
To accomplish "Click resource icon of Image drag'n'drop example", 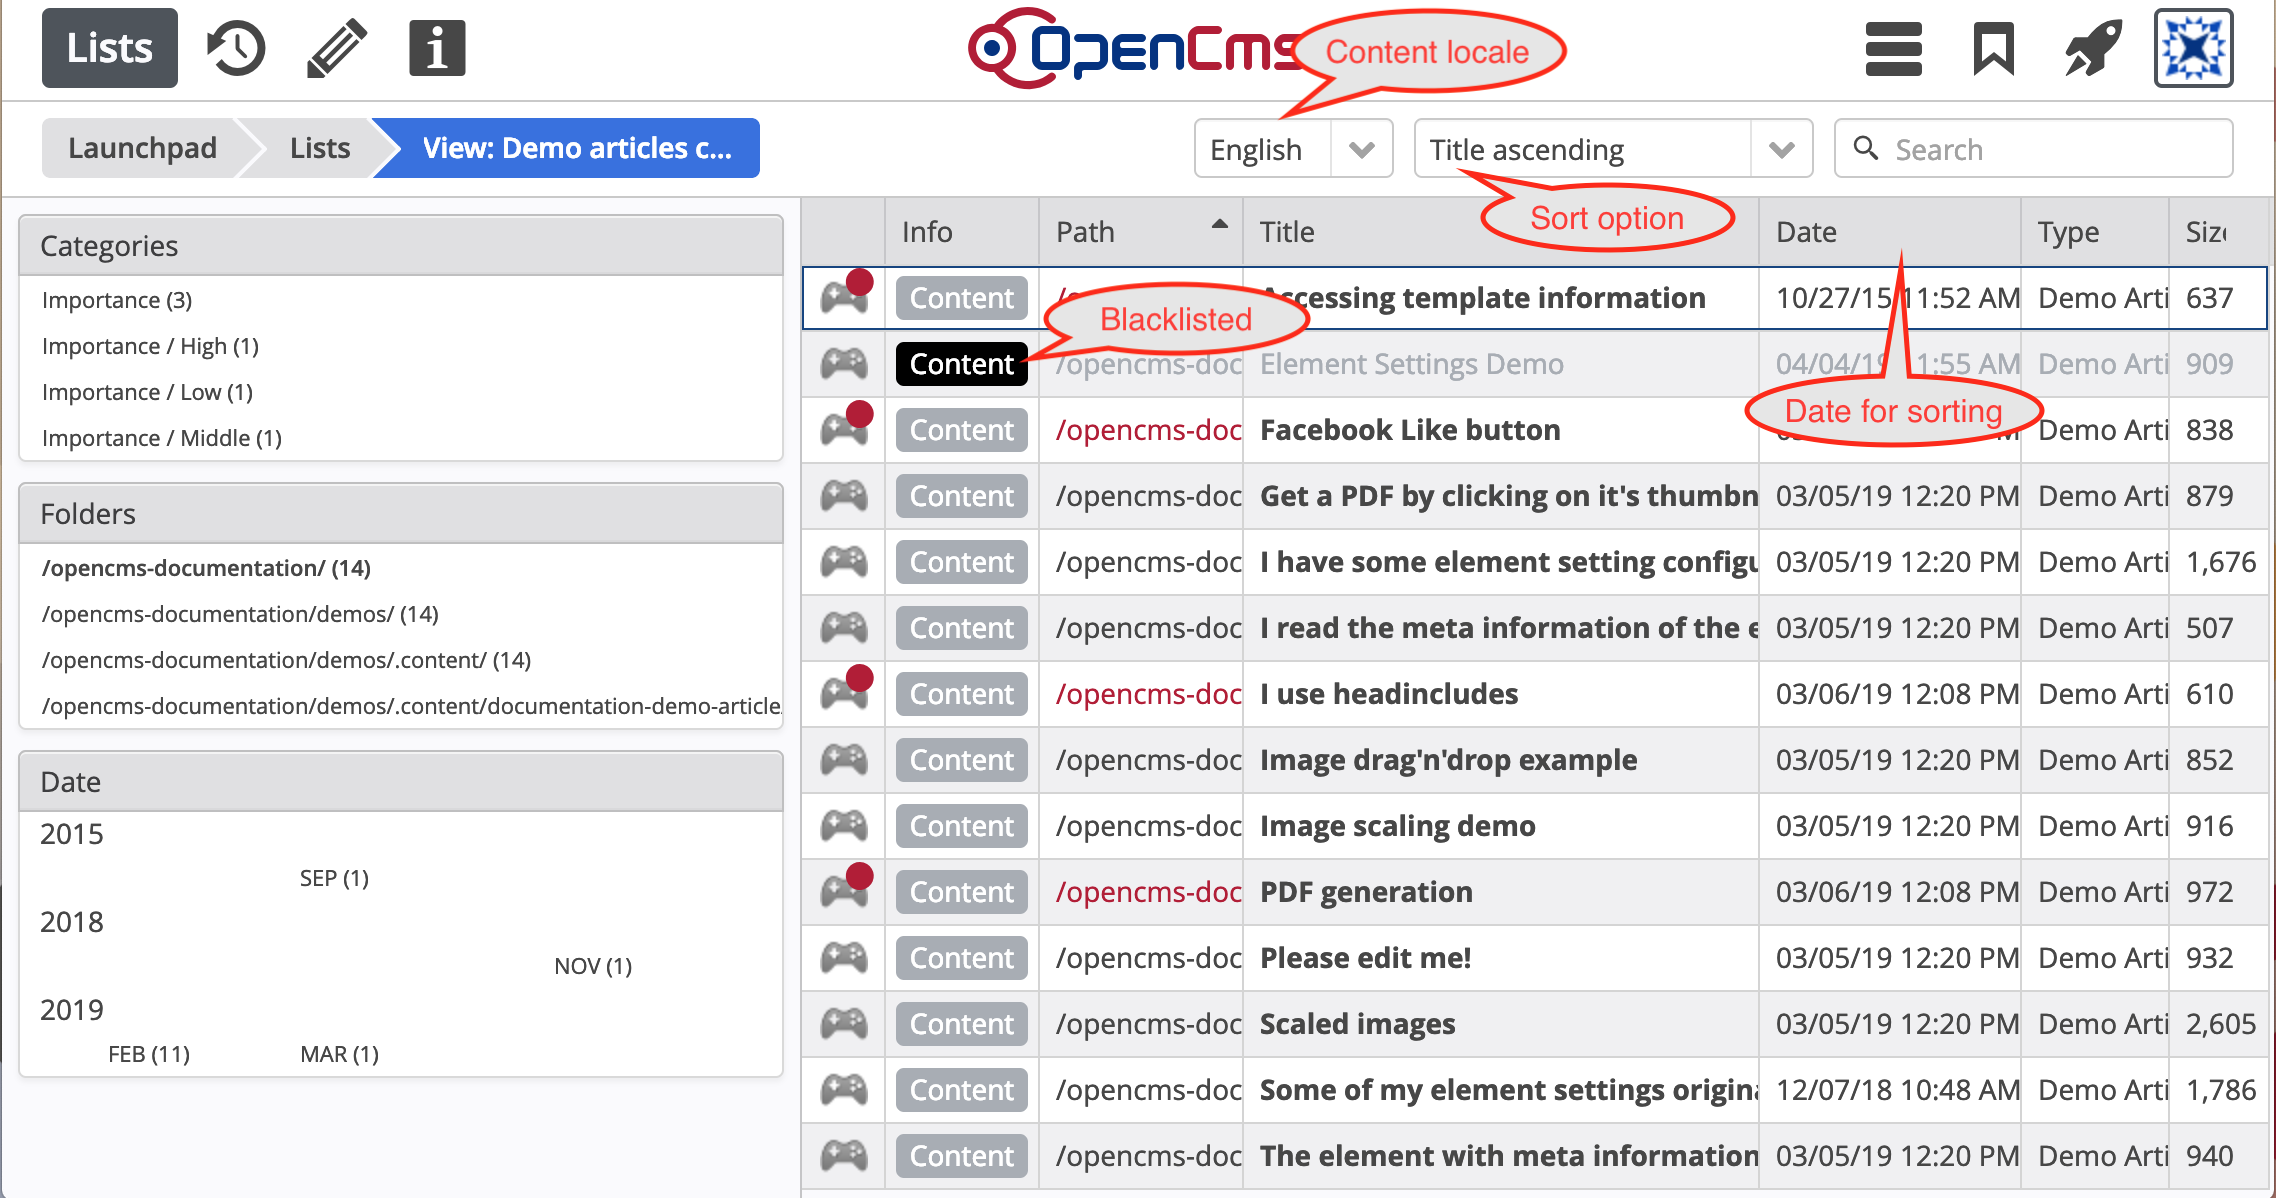I will (x=844, y=759).
